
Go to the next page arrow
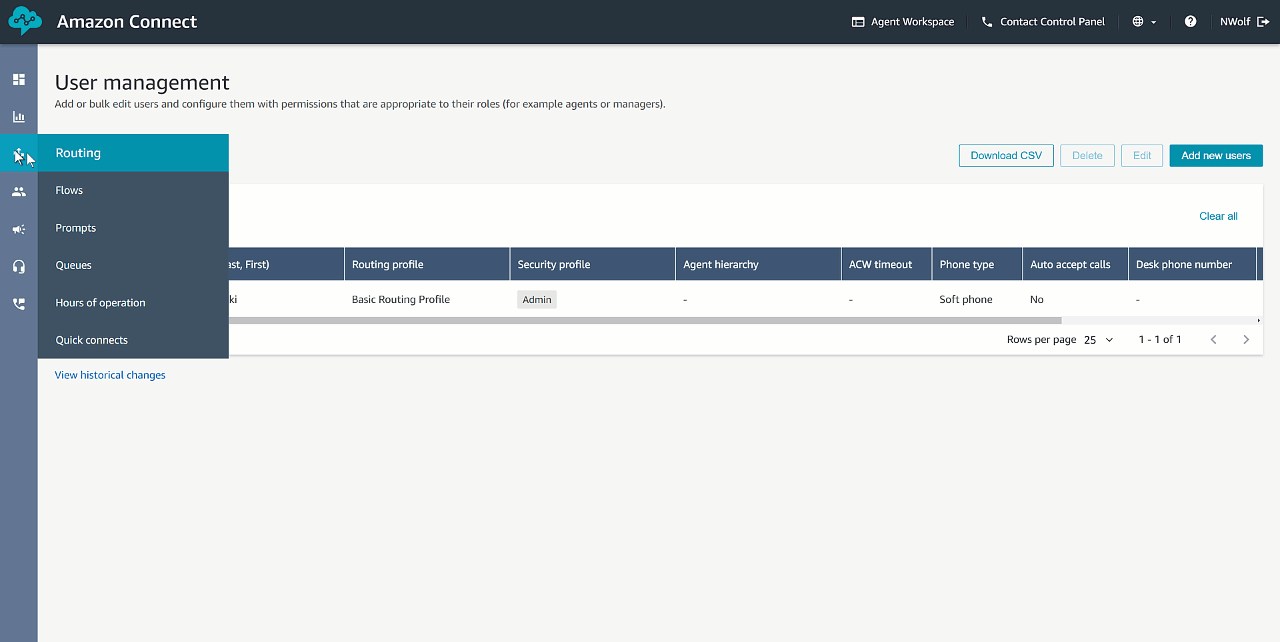pyautogui.click(x=1246, y=340)
